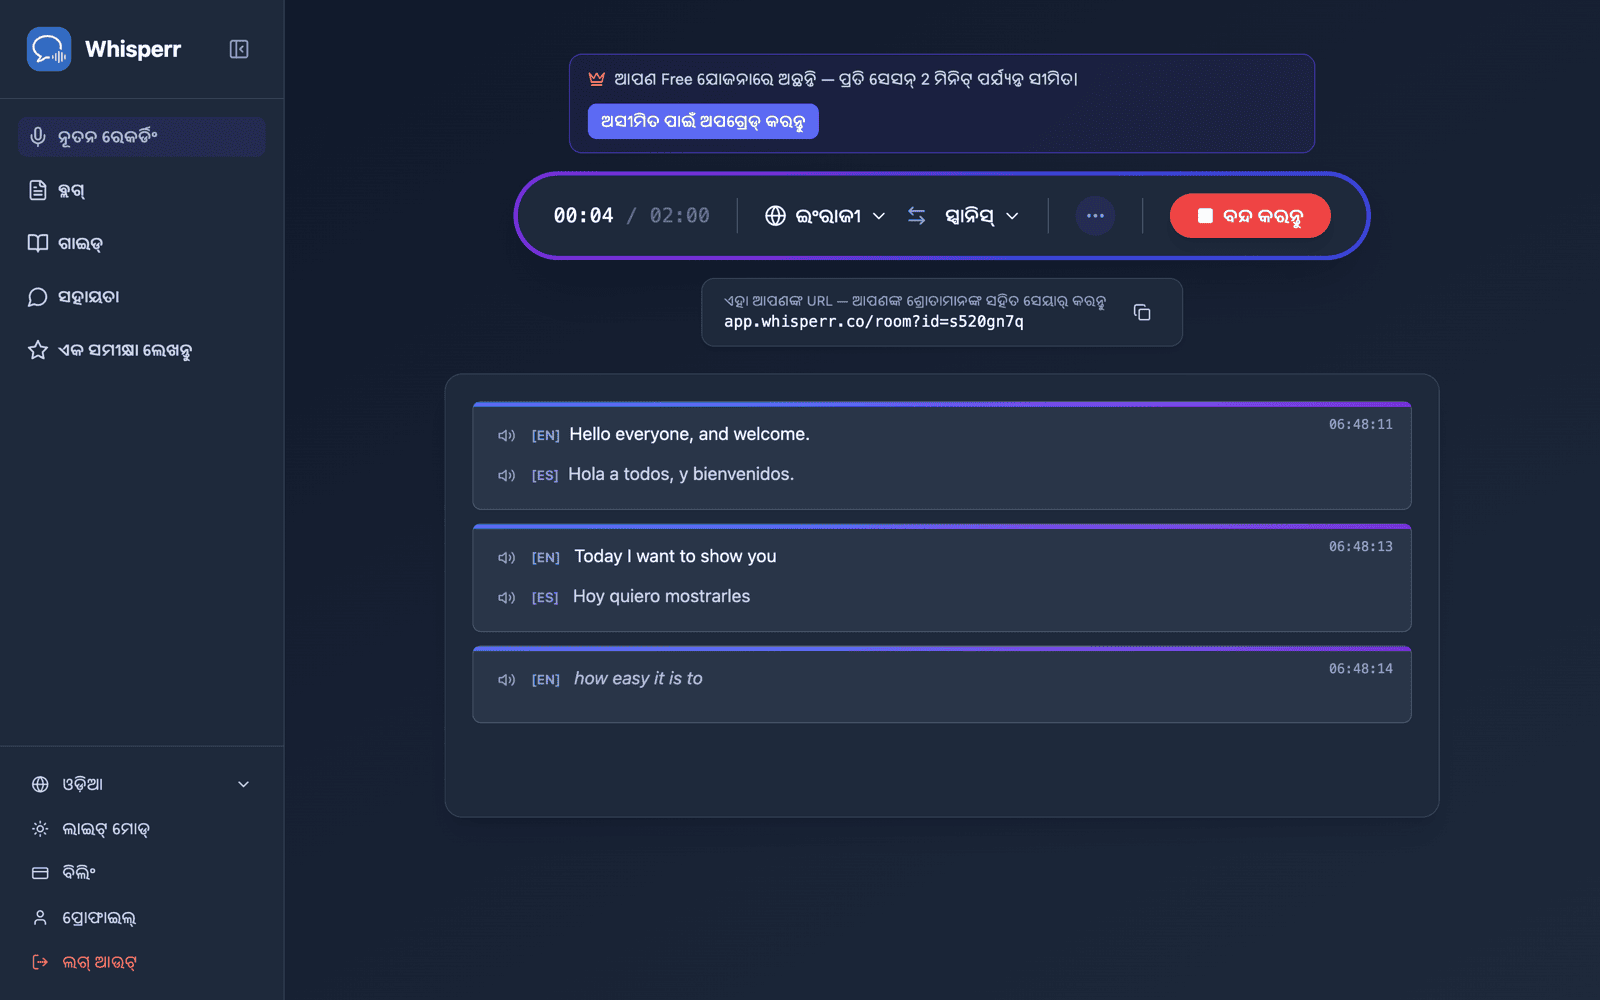The height and width of the screenshot is (1000, 1600).
Task: Click the [EN] tag on 'how easy it is to' line
Action: pyautogui.click(x=545, y=679)
